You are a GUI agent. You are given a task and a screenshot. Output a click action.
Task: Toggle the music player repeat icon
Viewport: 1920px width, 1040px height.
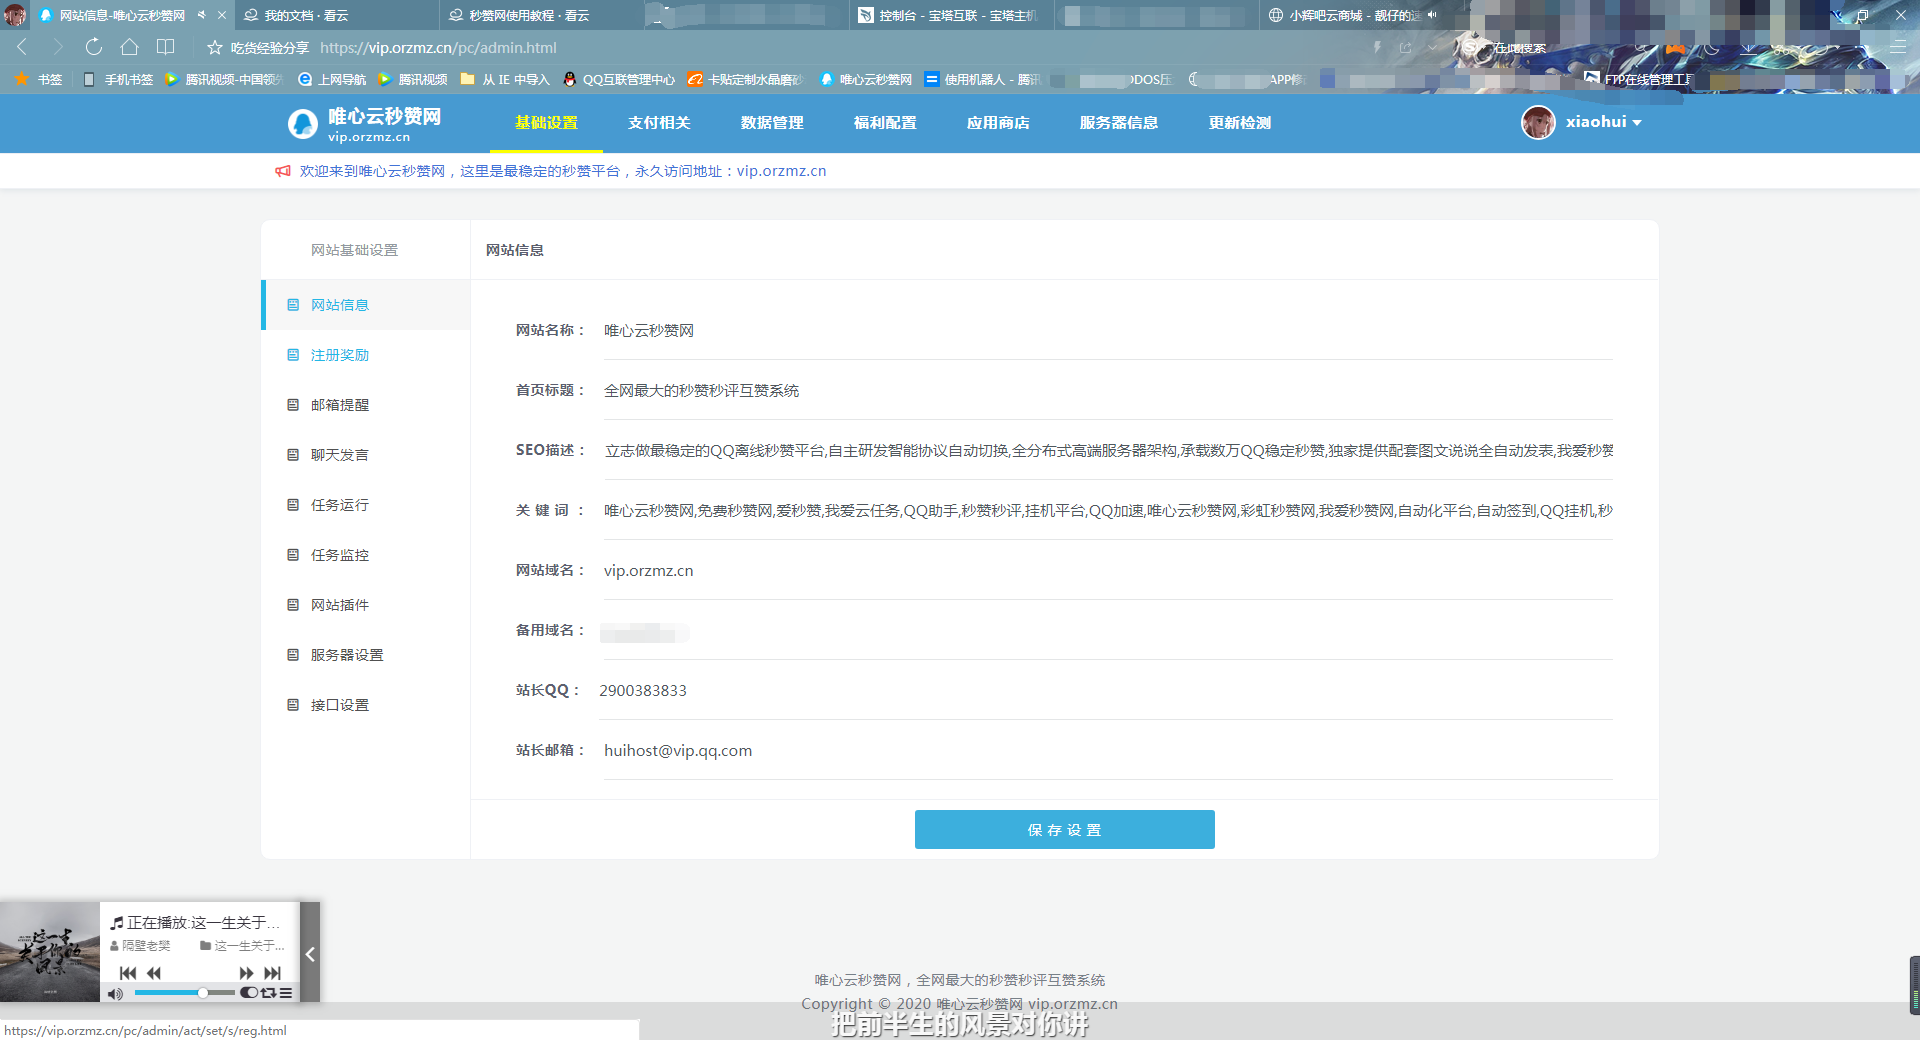(x=268, y=993)
